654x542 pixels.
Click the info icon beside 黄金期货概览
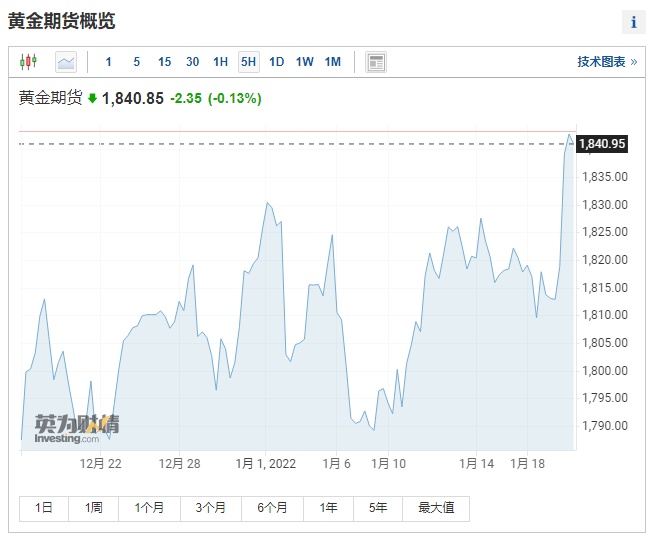(633, 22)
